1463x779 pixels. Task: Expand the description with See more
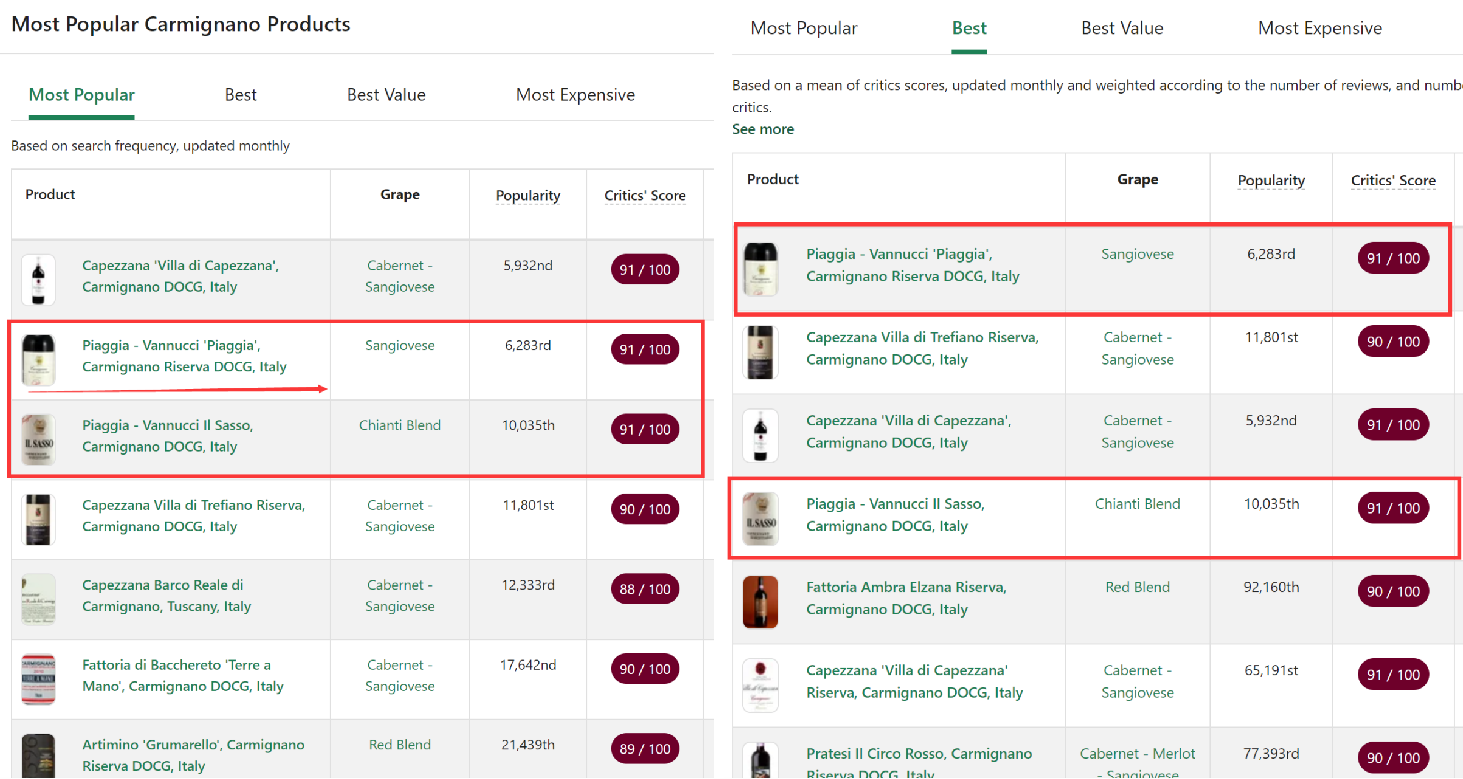763,129
